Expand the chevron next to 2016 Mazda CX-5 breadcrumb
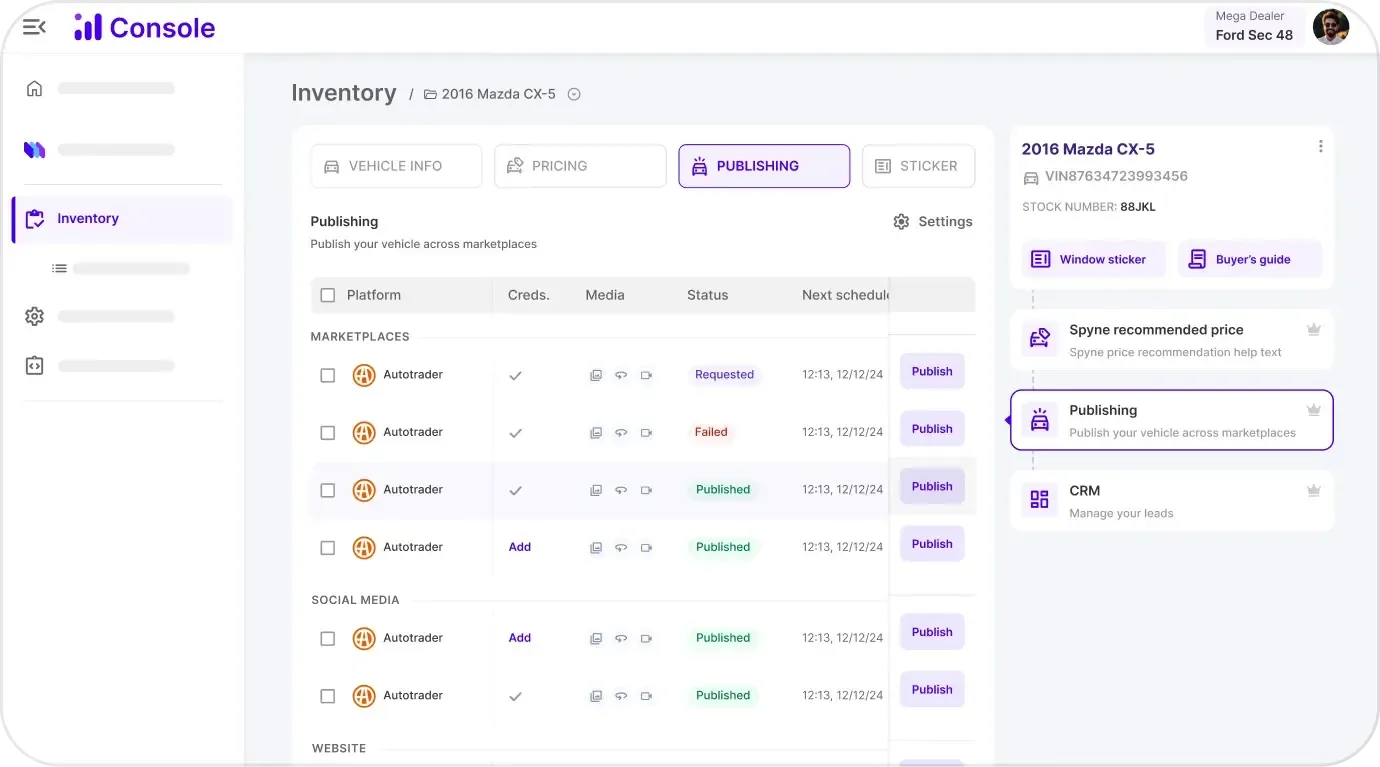This screenshot has width=1380, height=767. 574,93
